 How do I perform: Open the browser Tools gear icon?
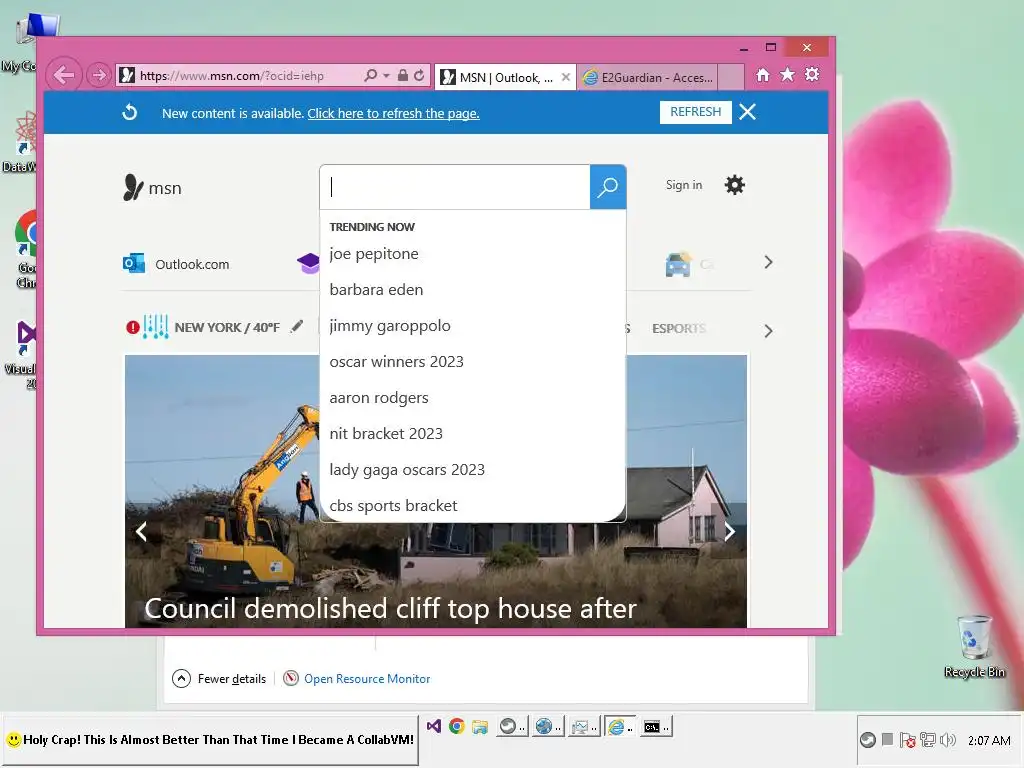pos(812,74)
